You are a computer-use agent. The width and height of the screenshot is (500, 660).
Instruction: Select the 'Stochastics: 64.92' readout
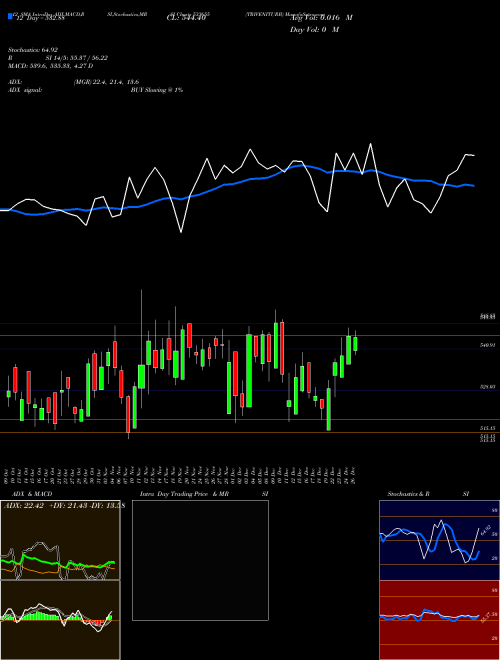point(33,50)
